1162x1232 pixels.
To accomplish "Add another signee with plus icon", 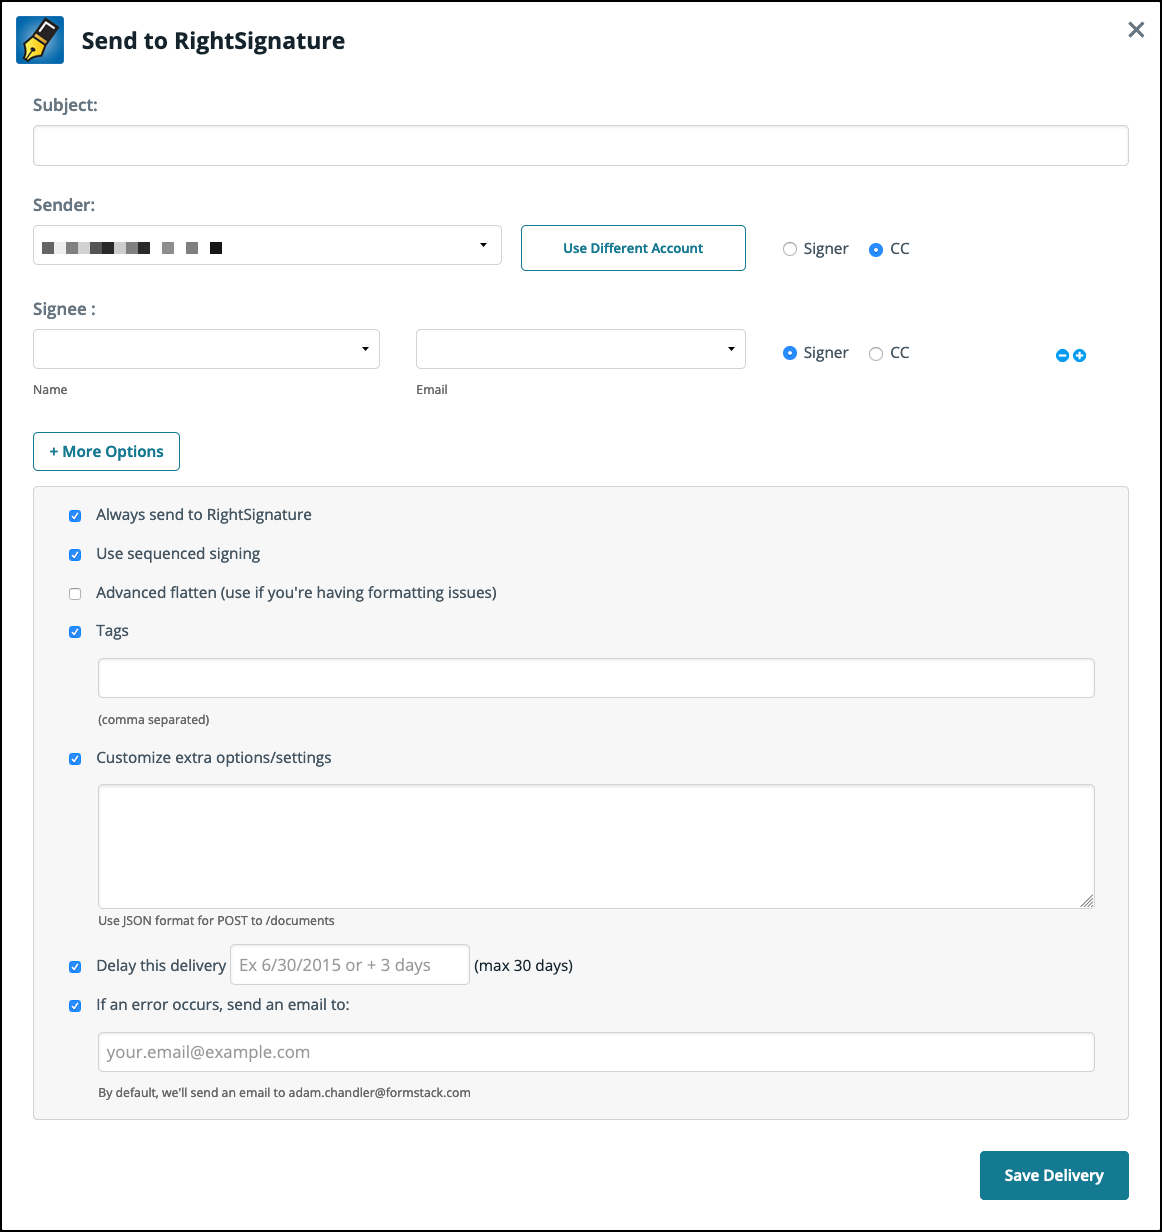I will (x=1080, y=356).
